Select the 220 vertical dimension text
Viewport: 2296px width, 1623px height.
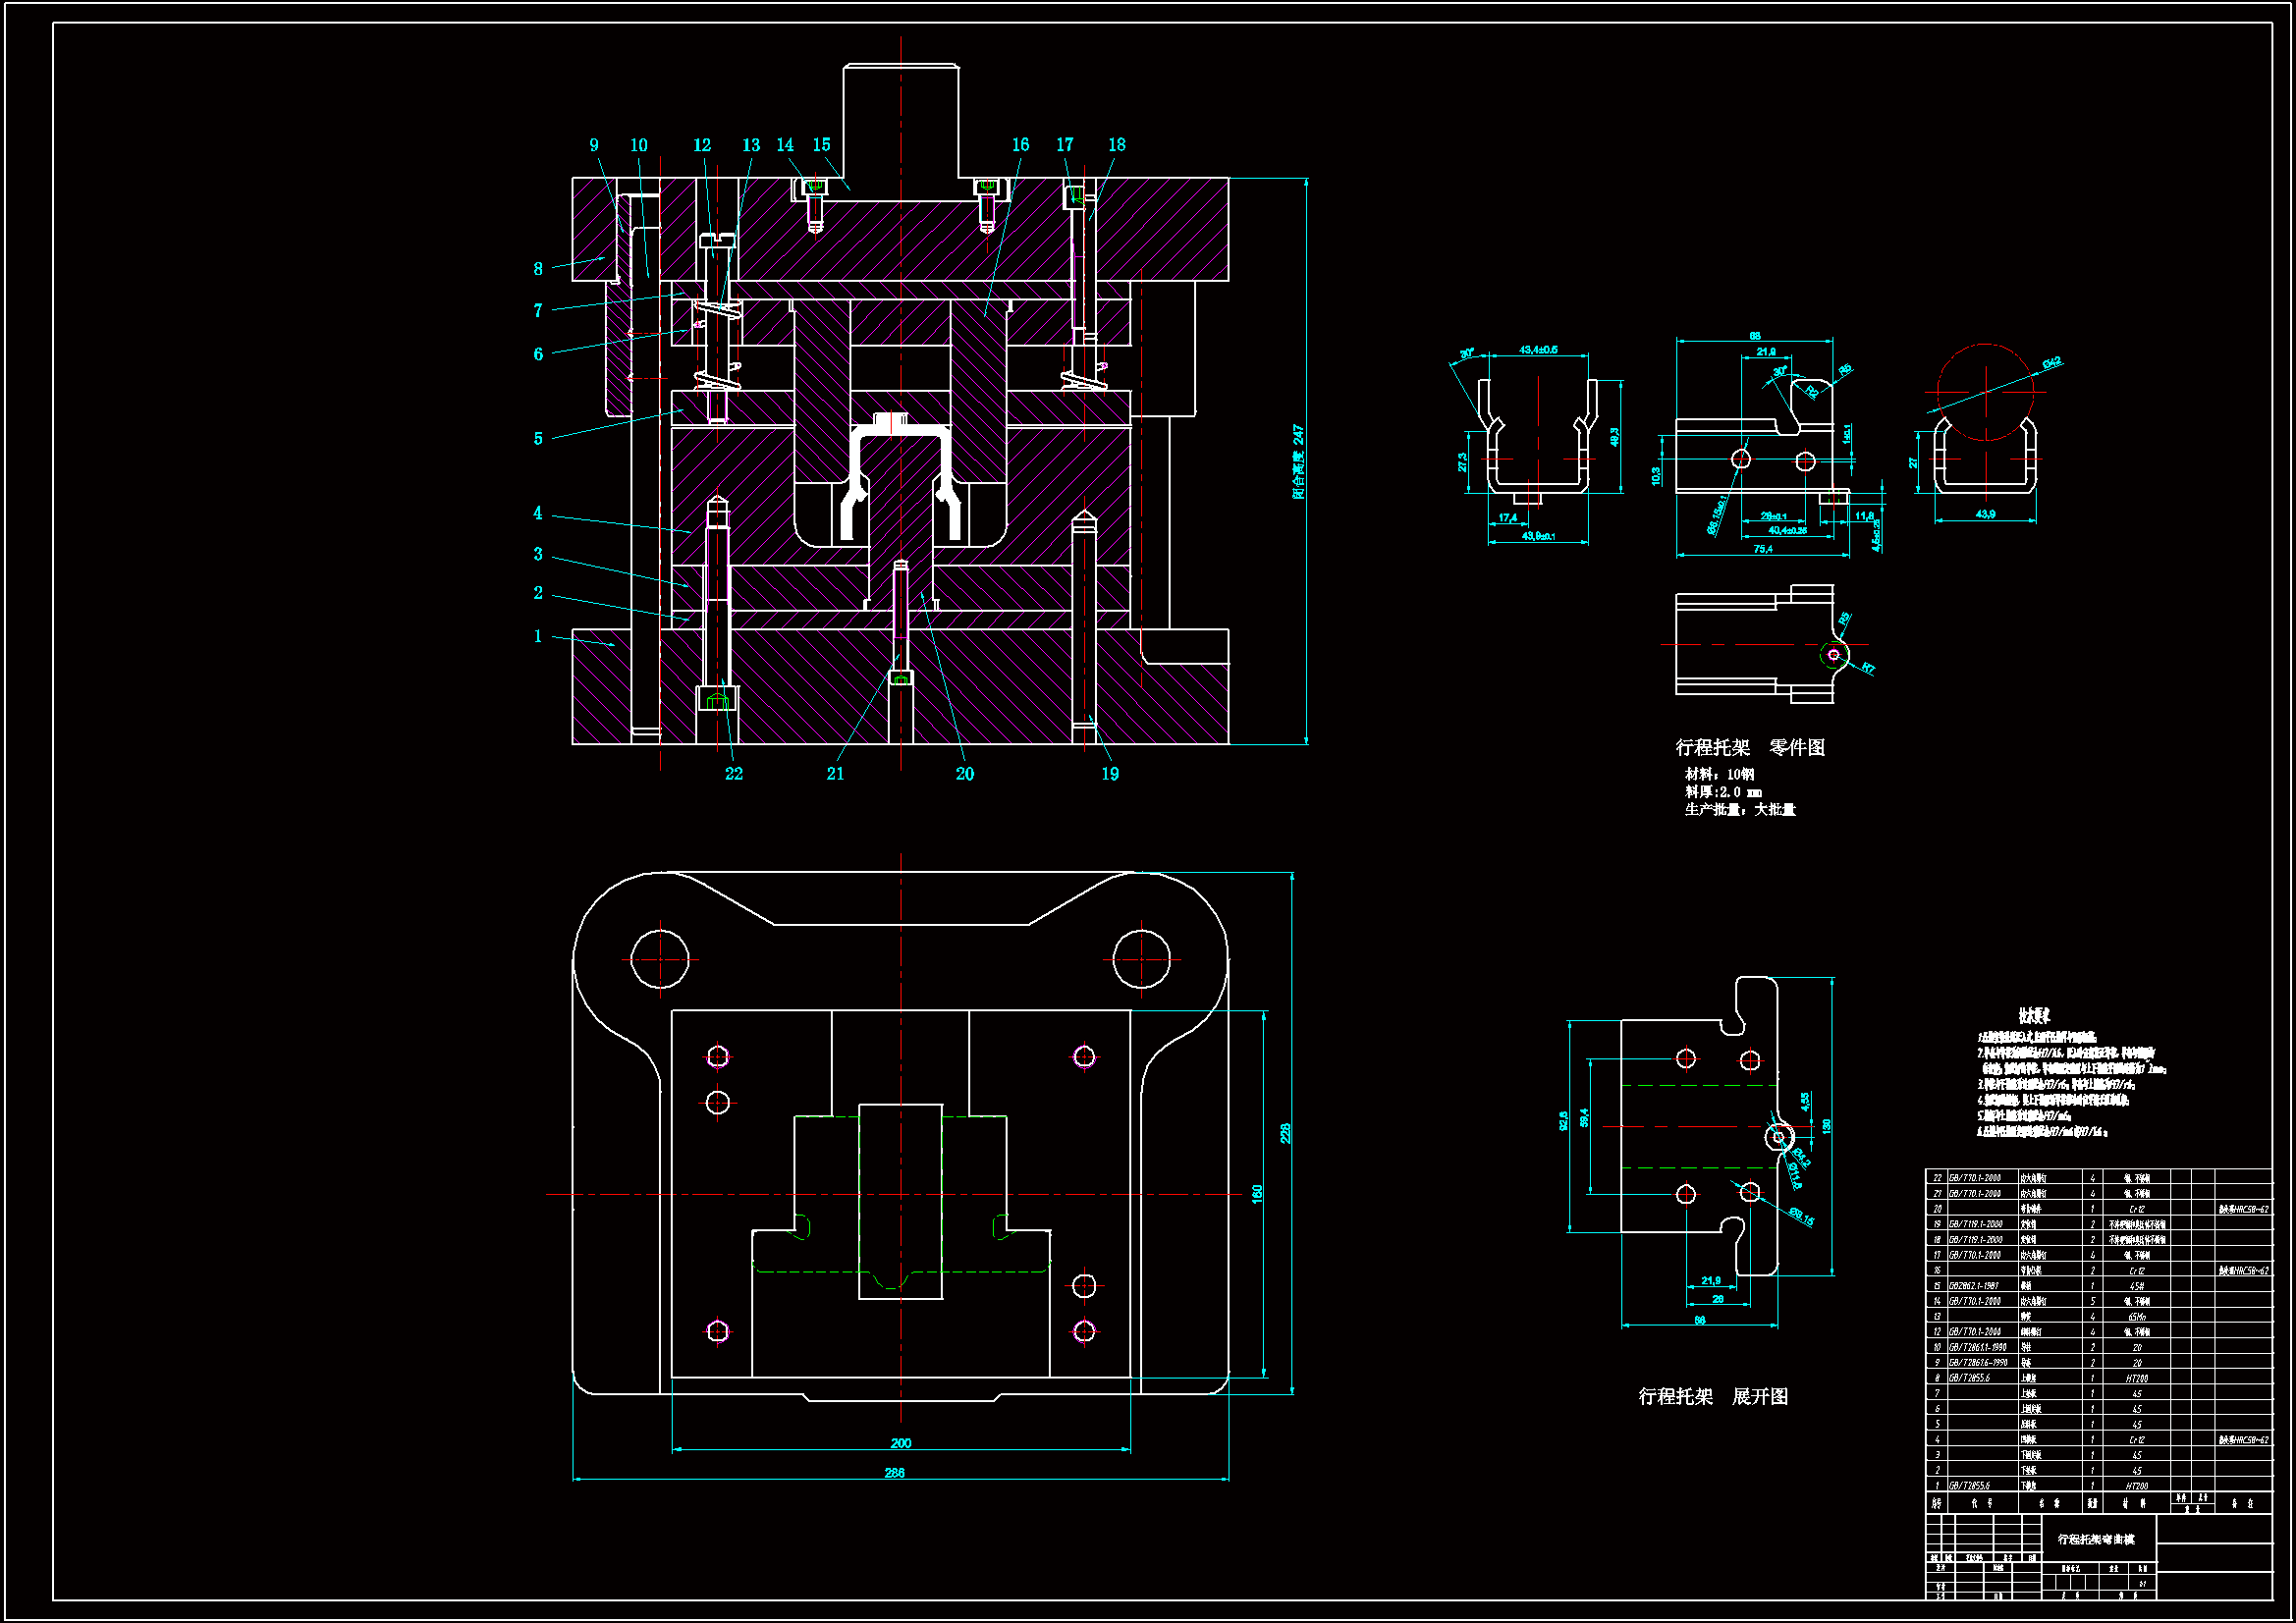pyautogui.click(x=1285, y=1133)
